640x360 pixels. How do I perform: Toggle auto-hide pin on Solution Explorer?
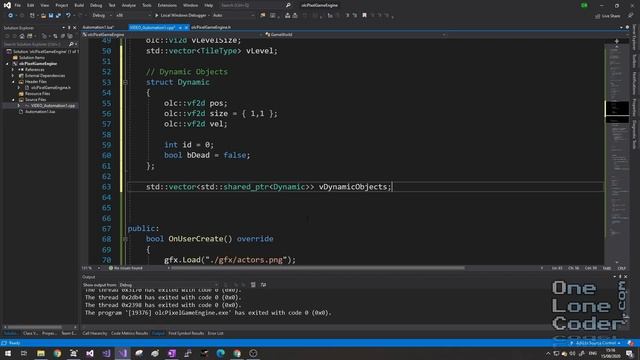pyautogui.click(x=69, y=28)
